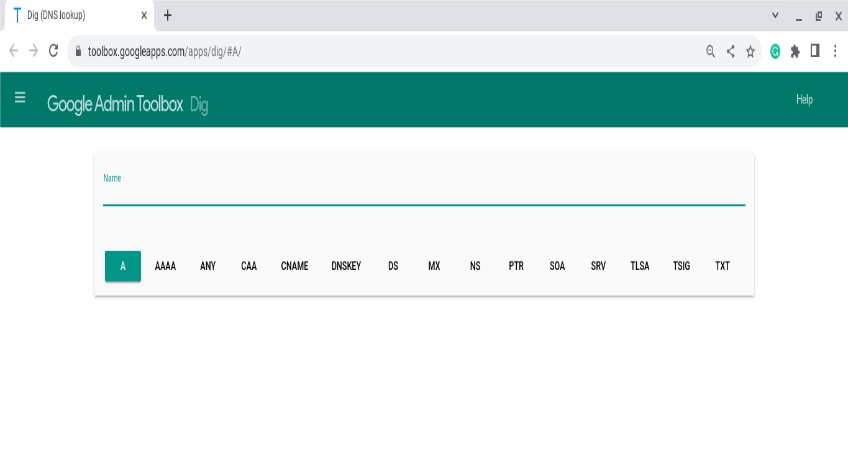The image size is (848, 460).
Task: Select the MX record type
Action: pos(434,266)
